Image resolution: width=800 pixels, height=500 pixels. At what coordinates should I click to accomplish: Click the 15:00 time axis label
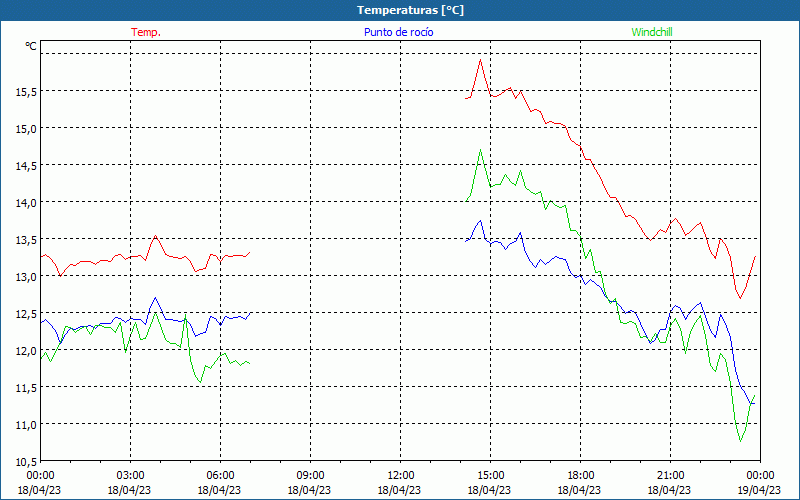490,476
